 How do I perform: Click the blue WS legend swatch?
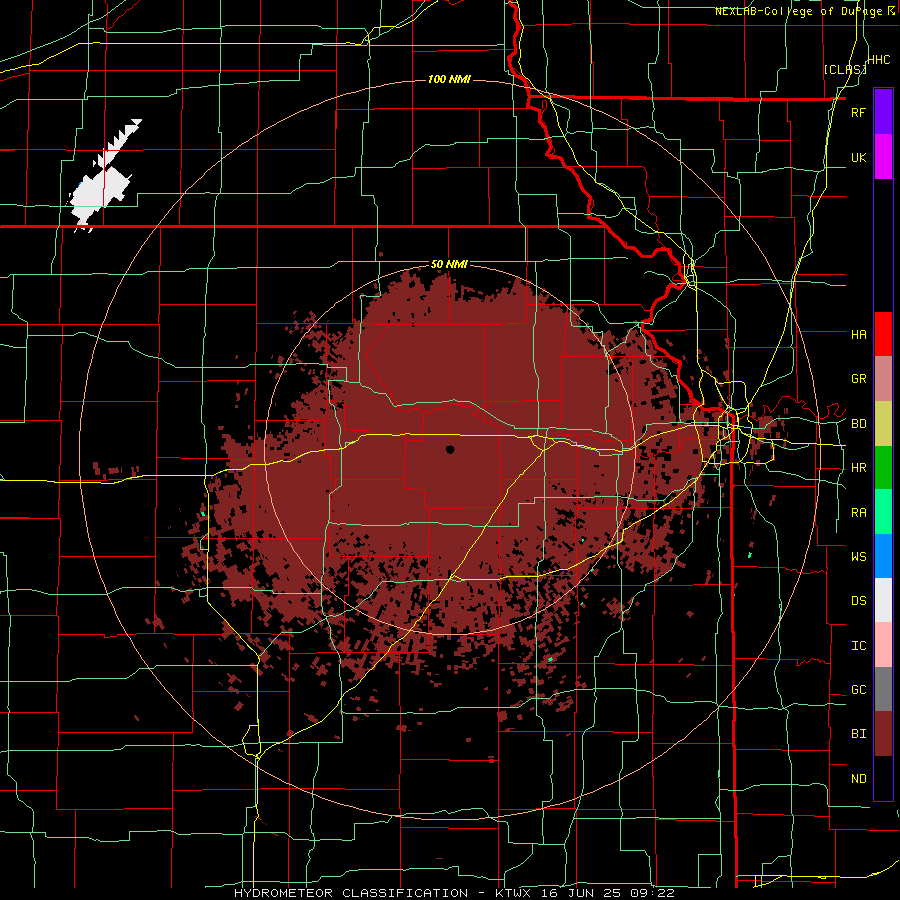(x=883, y=556)
